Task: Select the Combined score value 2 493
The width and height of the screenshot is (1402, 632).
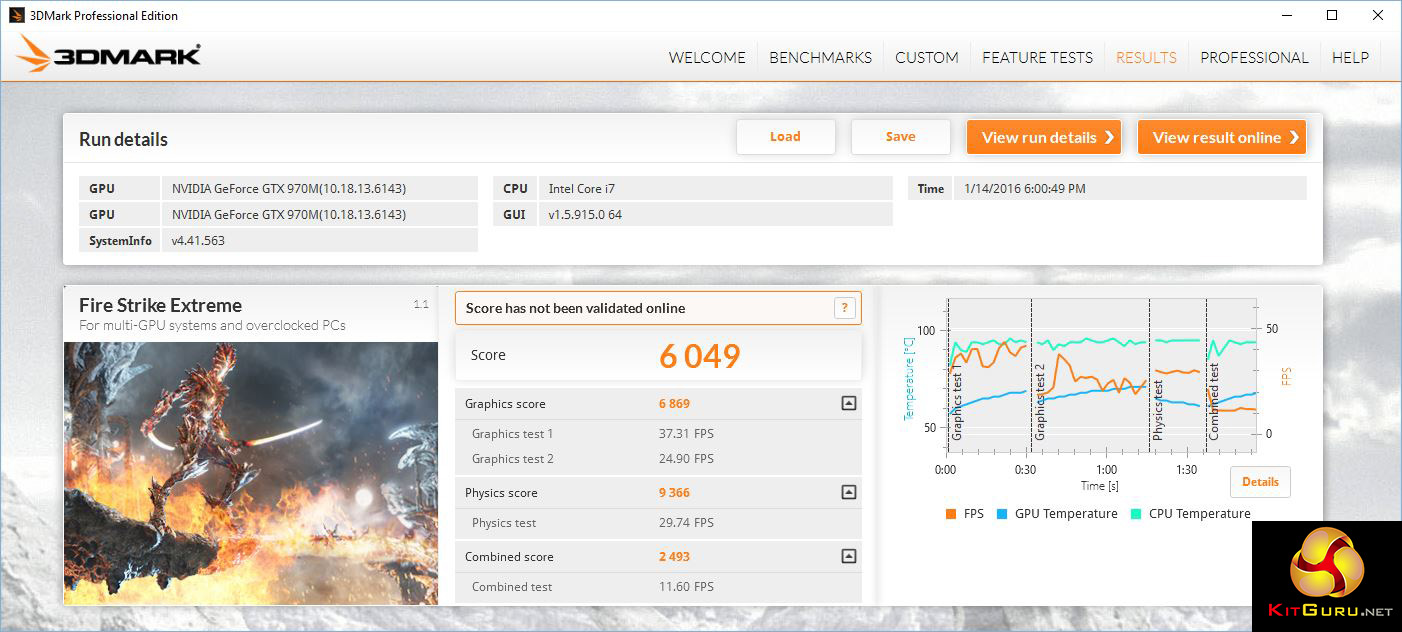Action: coord(674,557)
